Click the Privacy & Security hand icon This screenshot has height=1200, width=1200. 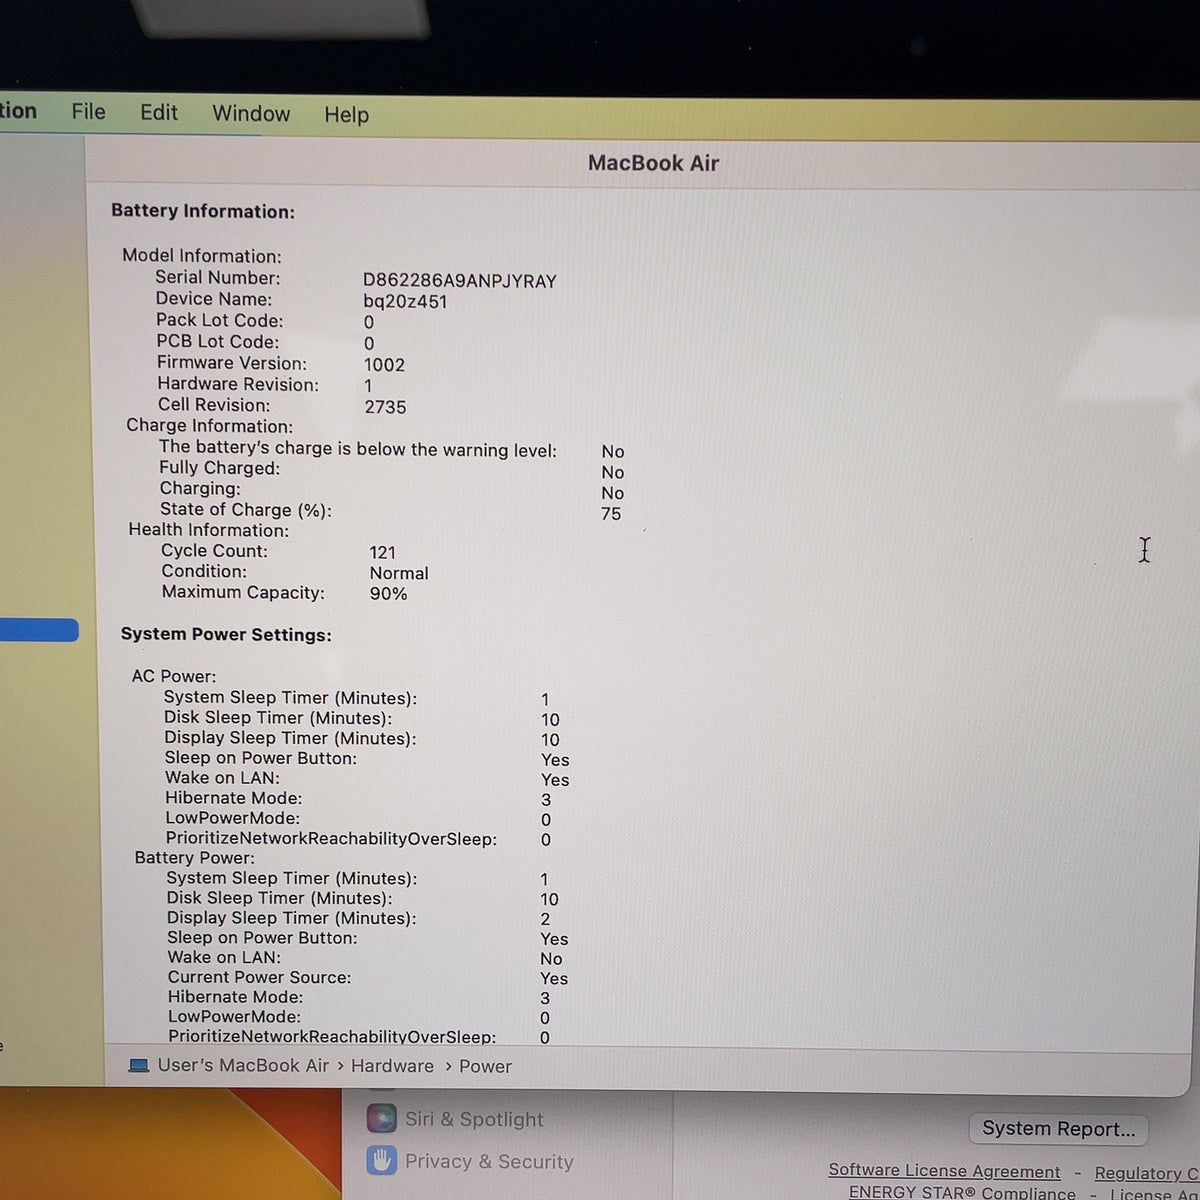click(x=381, y=1160)
